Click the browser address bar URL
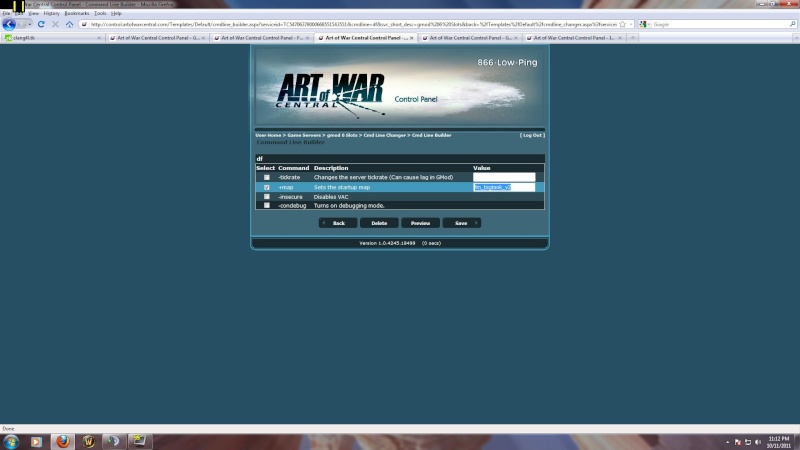 tap(353, 24)
